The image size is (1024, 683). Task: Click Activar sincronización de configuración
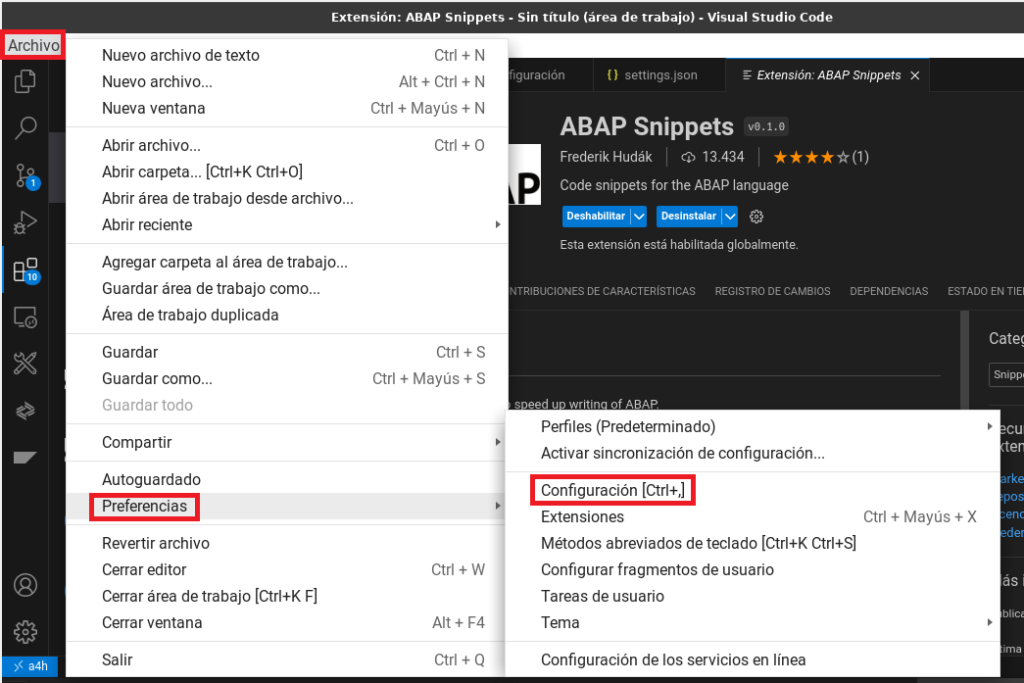(753, 453)
